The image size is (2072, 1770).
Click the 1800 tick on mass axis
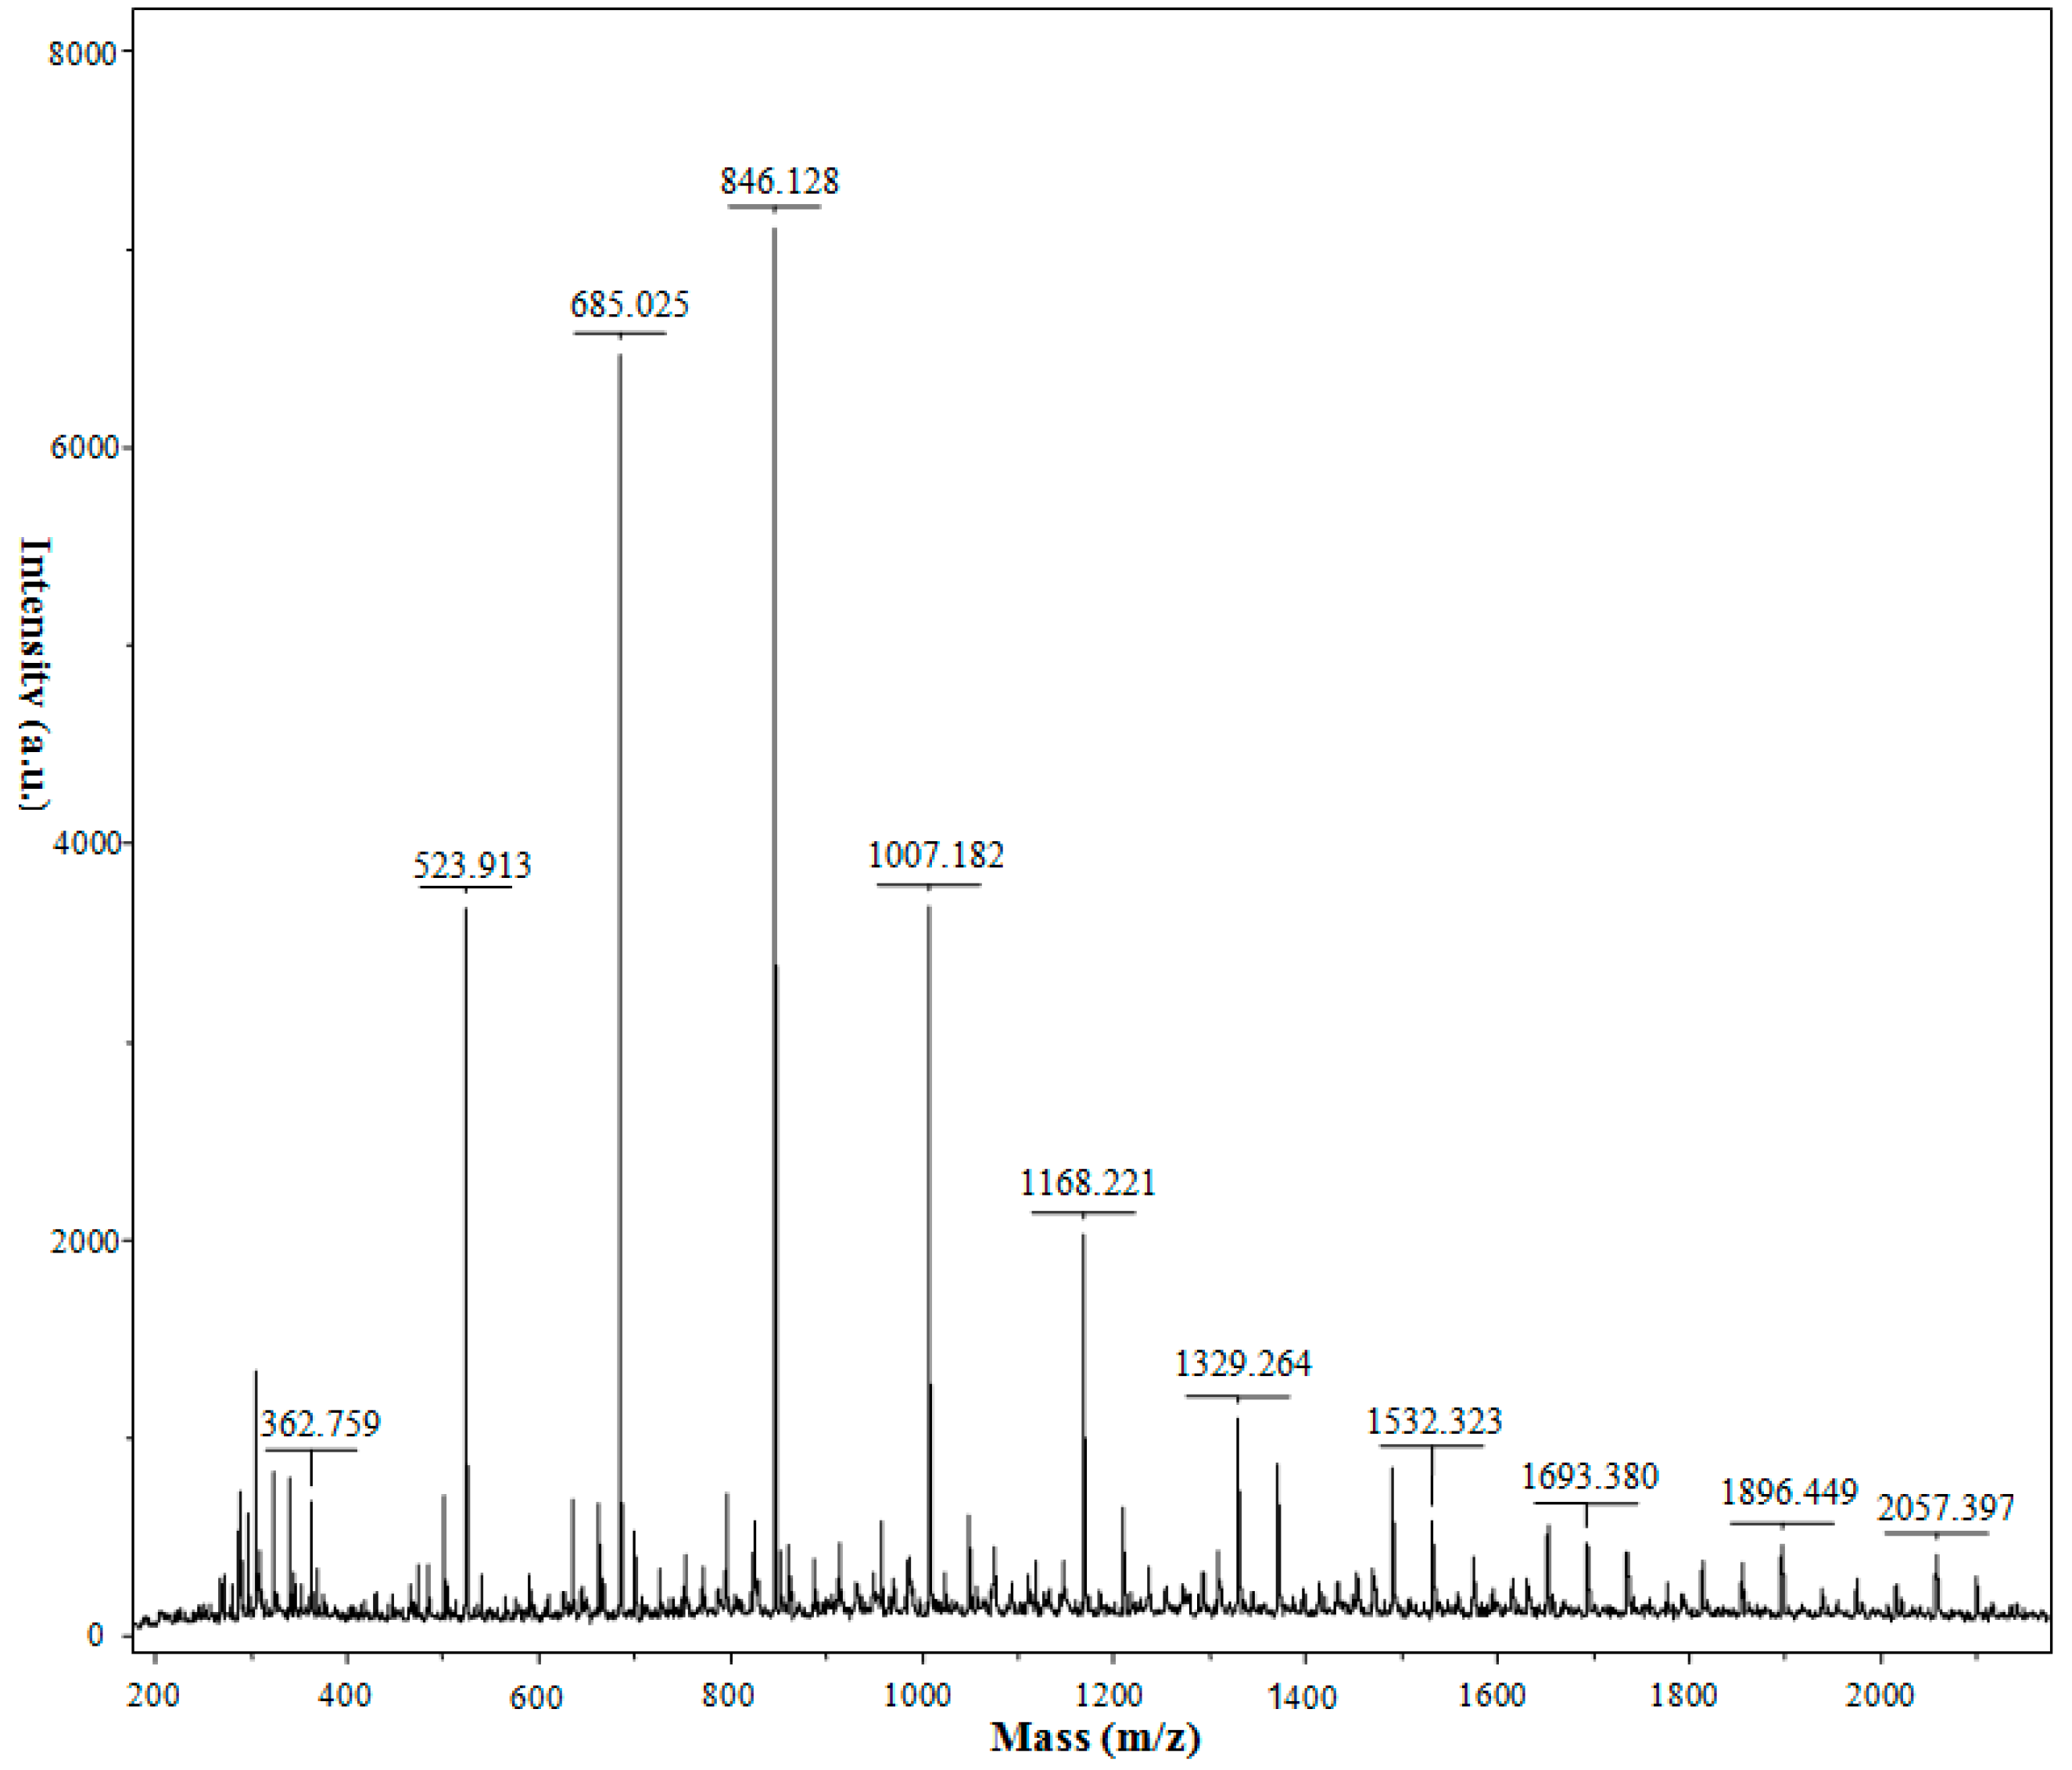1686,1694
